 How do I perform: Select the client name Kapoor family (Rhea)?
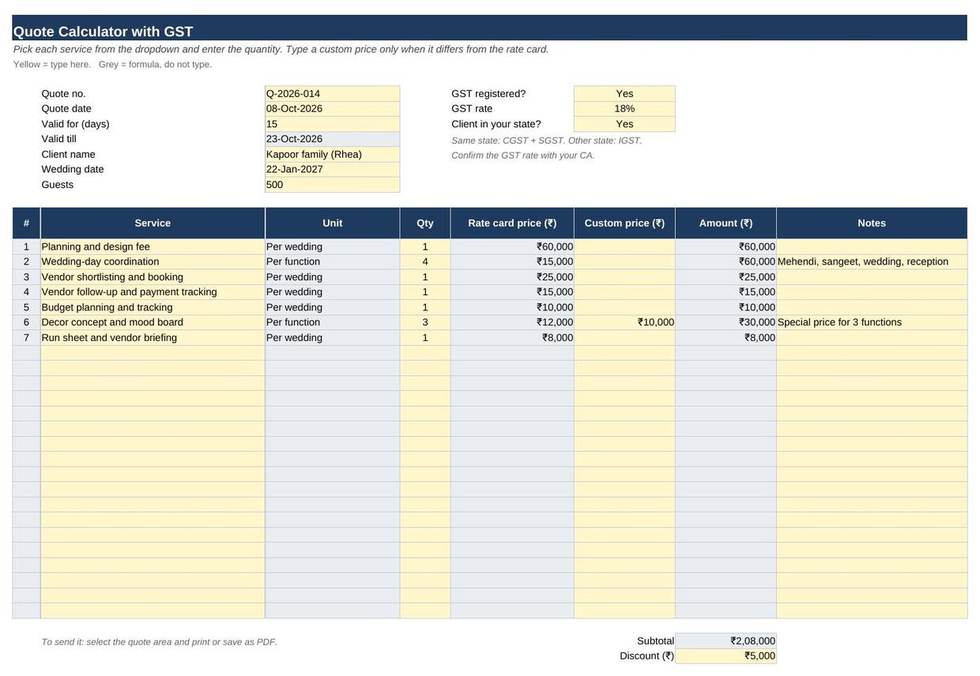pos(332,154)
